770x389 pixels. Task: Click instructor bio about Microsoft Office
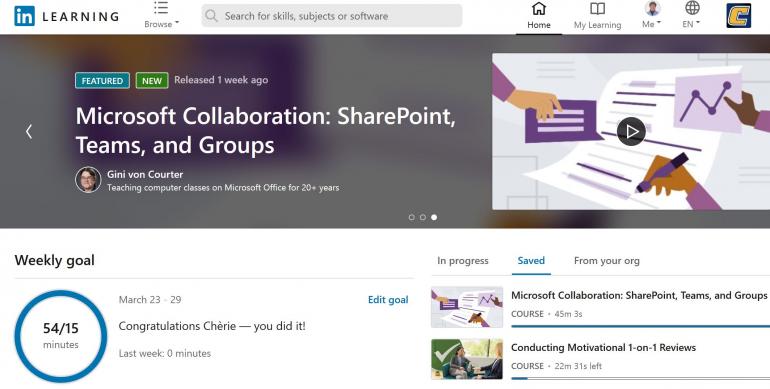tap(223, 188)
